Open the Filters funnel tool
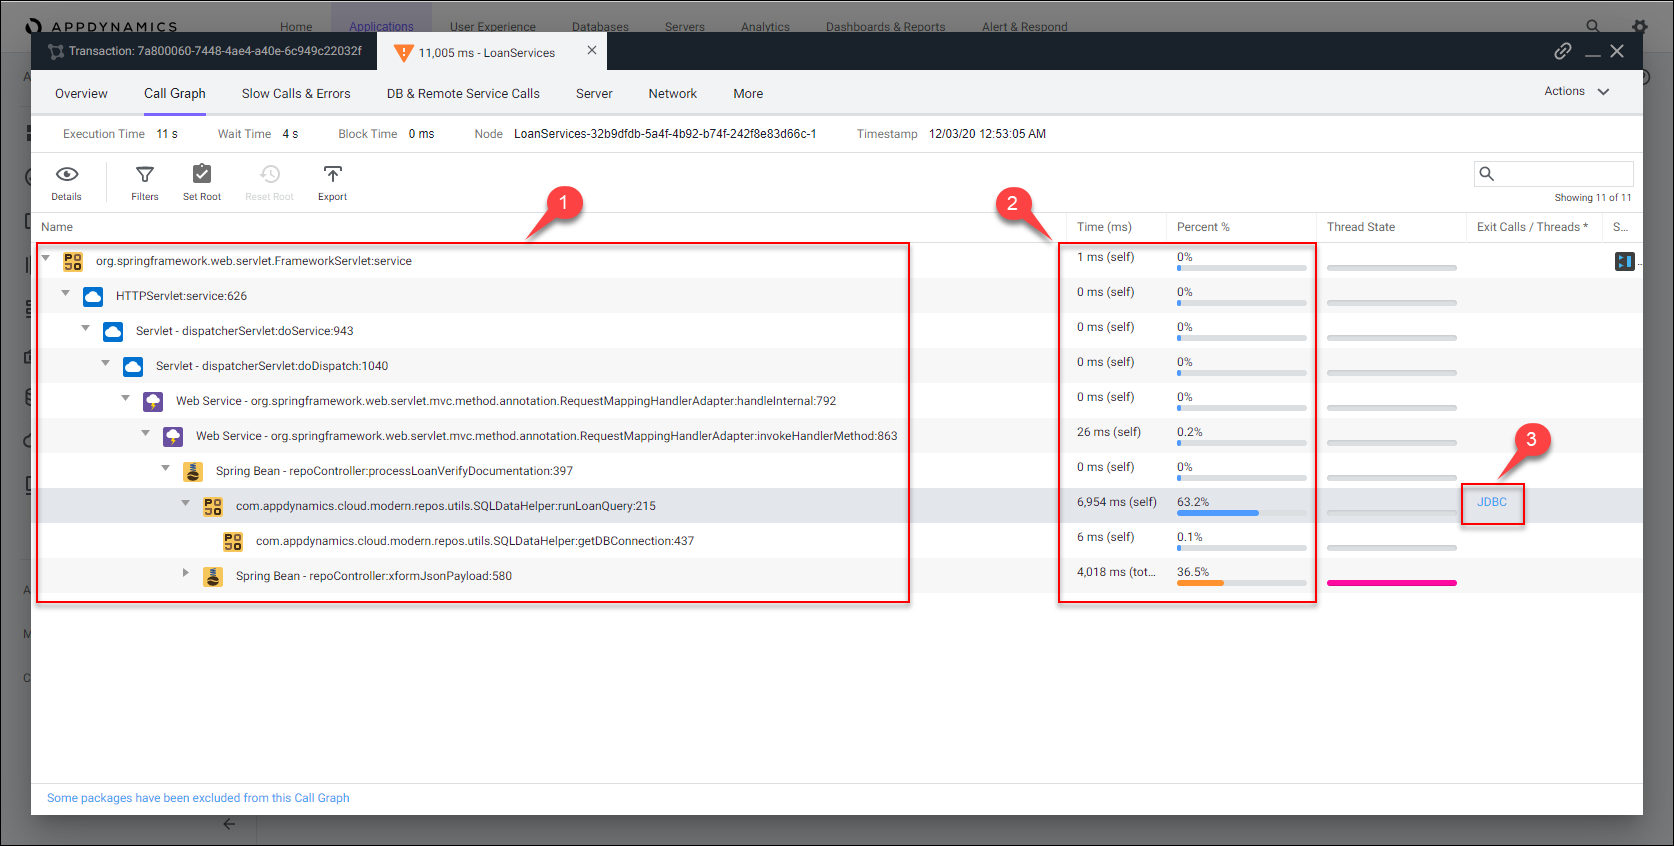This screenshot has width=1674, height=846. (x=145, y=175)
